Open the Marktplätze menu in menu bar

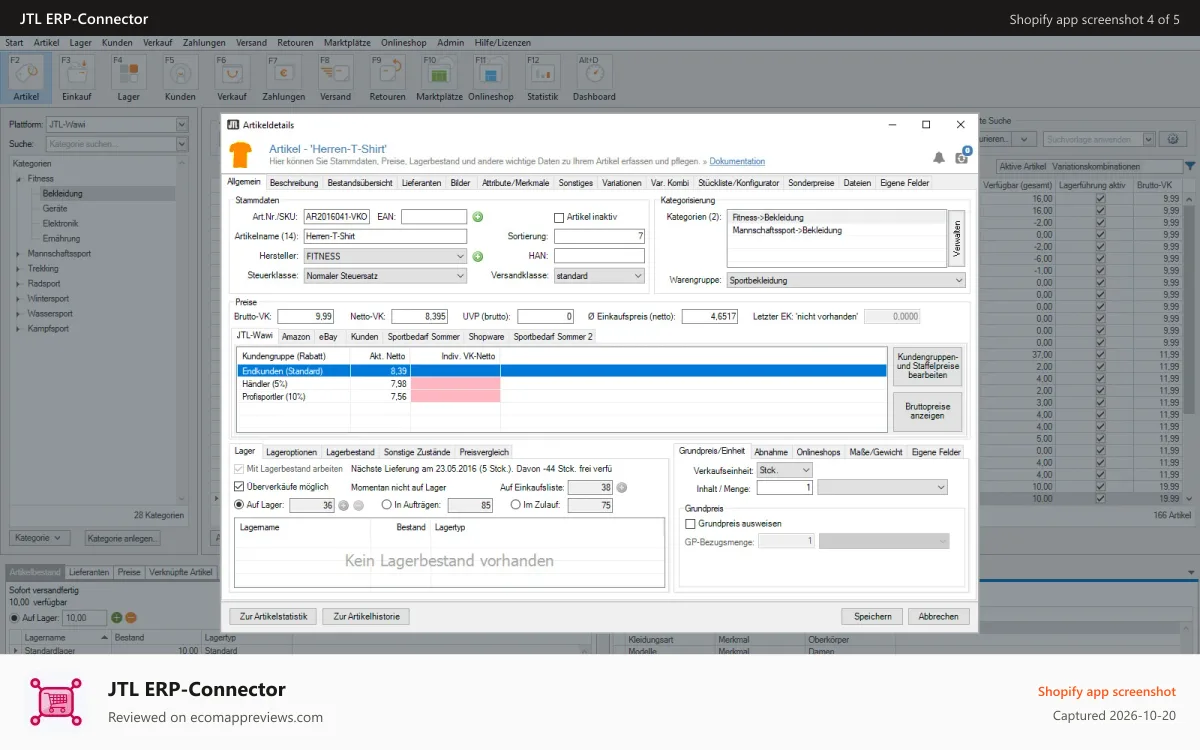click(347, 43)
